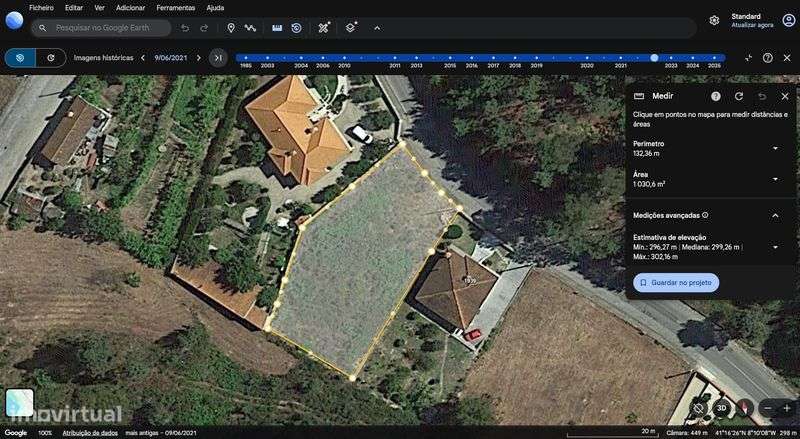This screenshot has width=800, height=439.
Task: Toggle the ruler measure tool
Action: point(277,28)
